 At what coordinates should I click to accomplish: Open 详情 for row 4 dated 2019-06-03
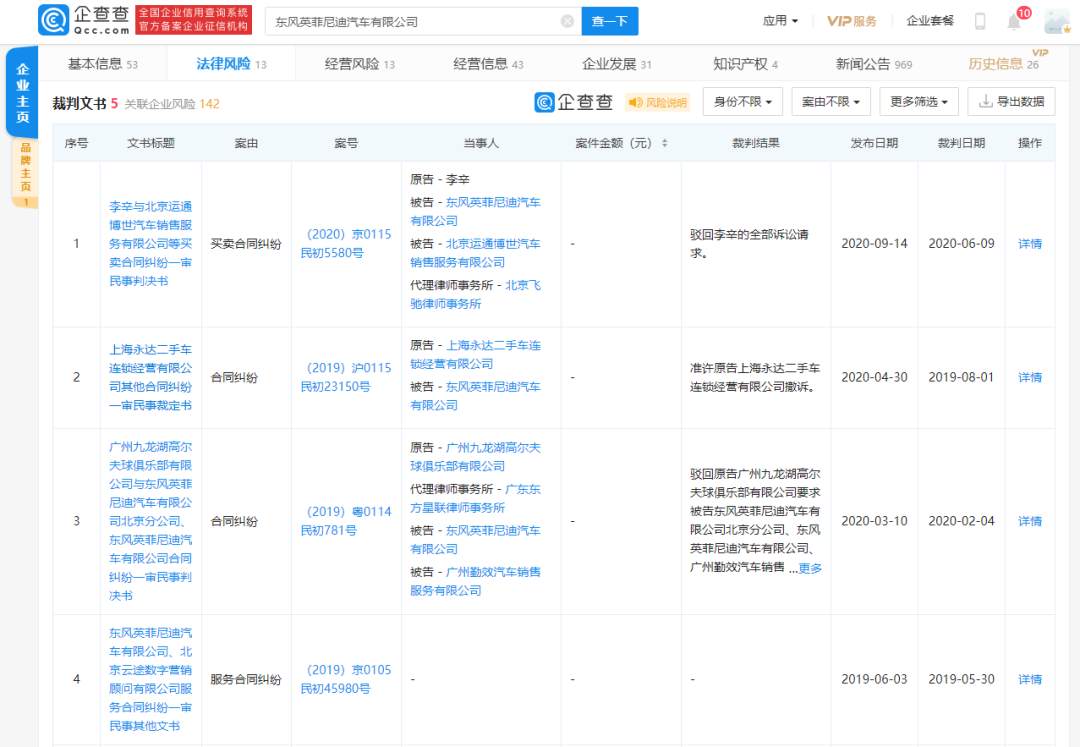click(x=1030, y=680)
